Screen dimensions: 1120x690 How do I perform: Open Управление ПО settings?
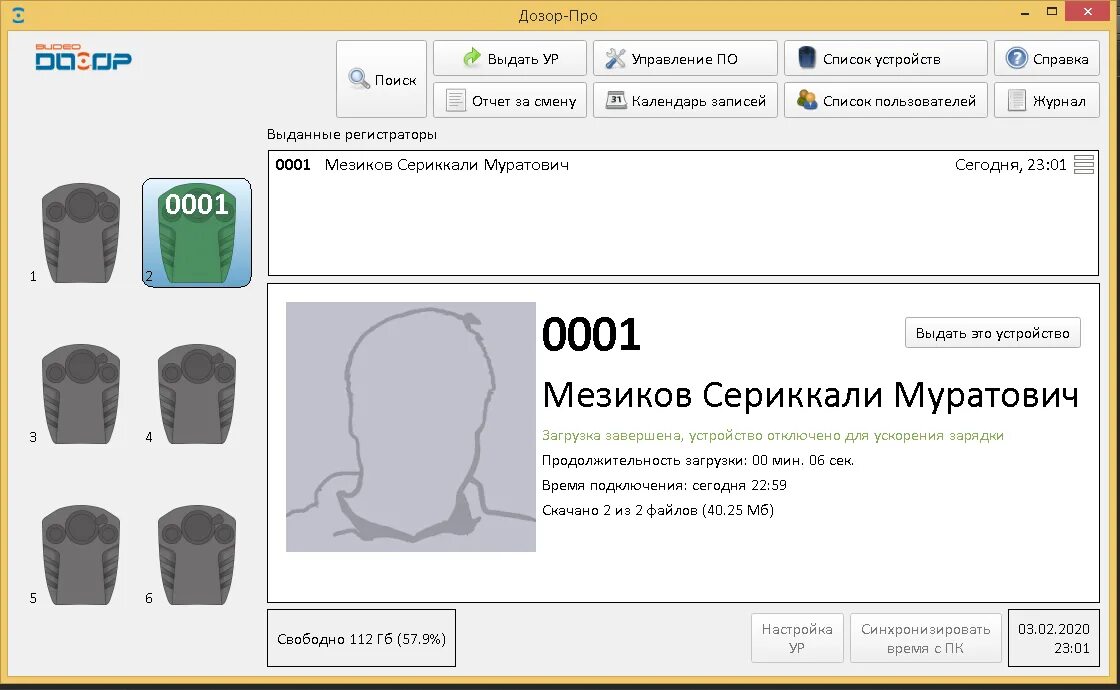coord(685,59)
